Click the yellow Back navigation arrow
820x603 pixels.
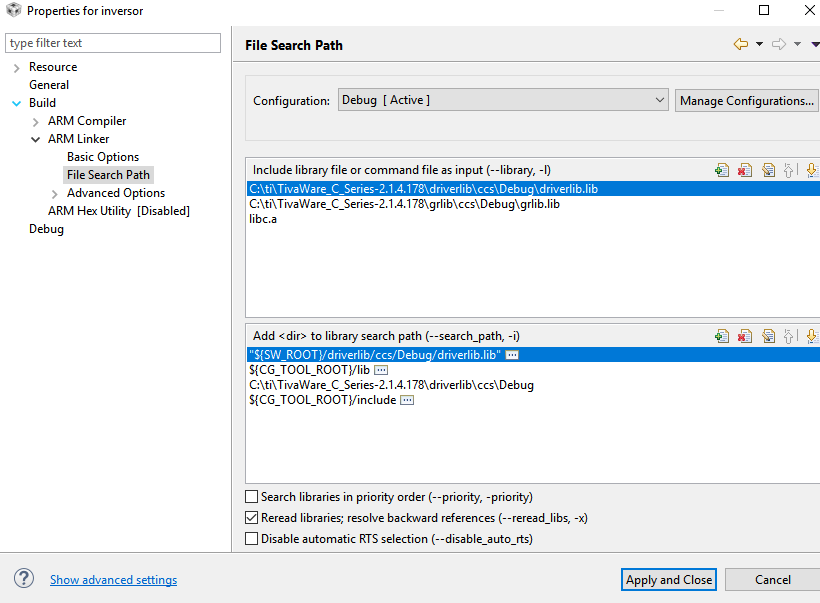tap(740, 44)
